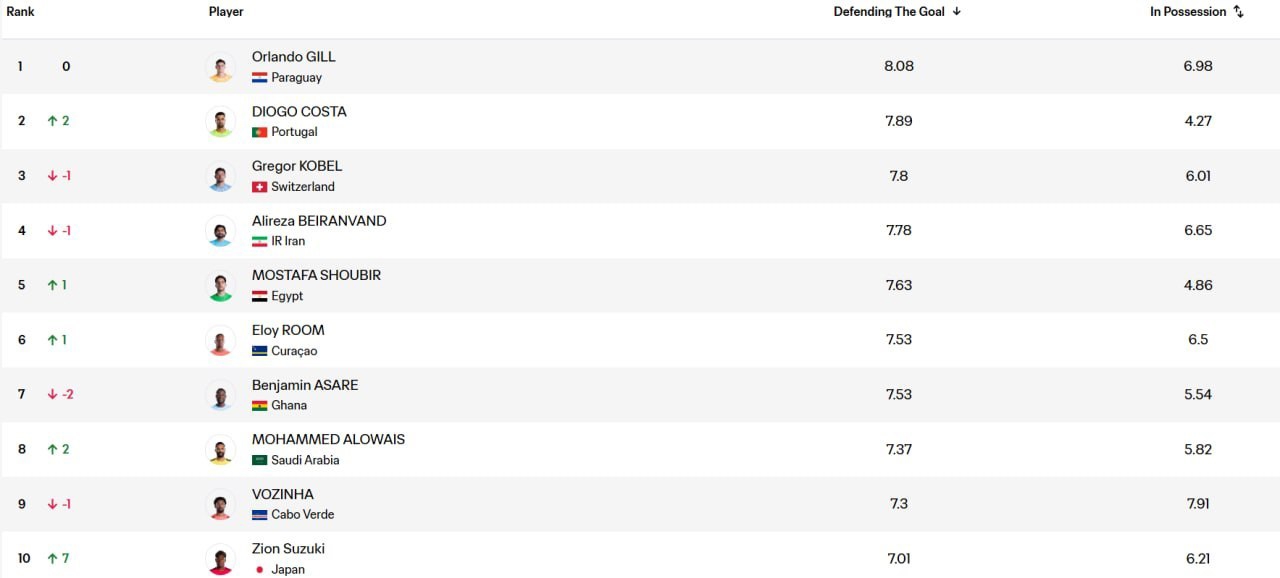Click the Paraguay flag icon
This screenshot has height=578, width=1280.
click(x=259, y=78)
